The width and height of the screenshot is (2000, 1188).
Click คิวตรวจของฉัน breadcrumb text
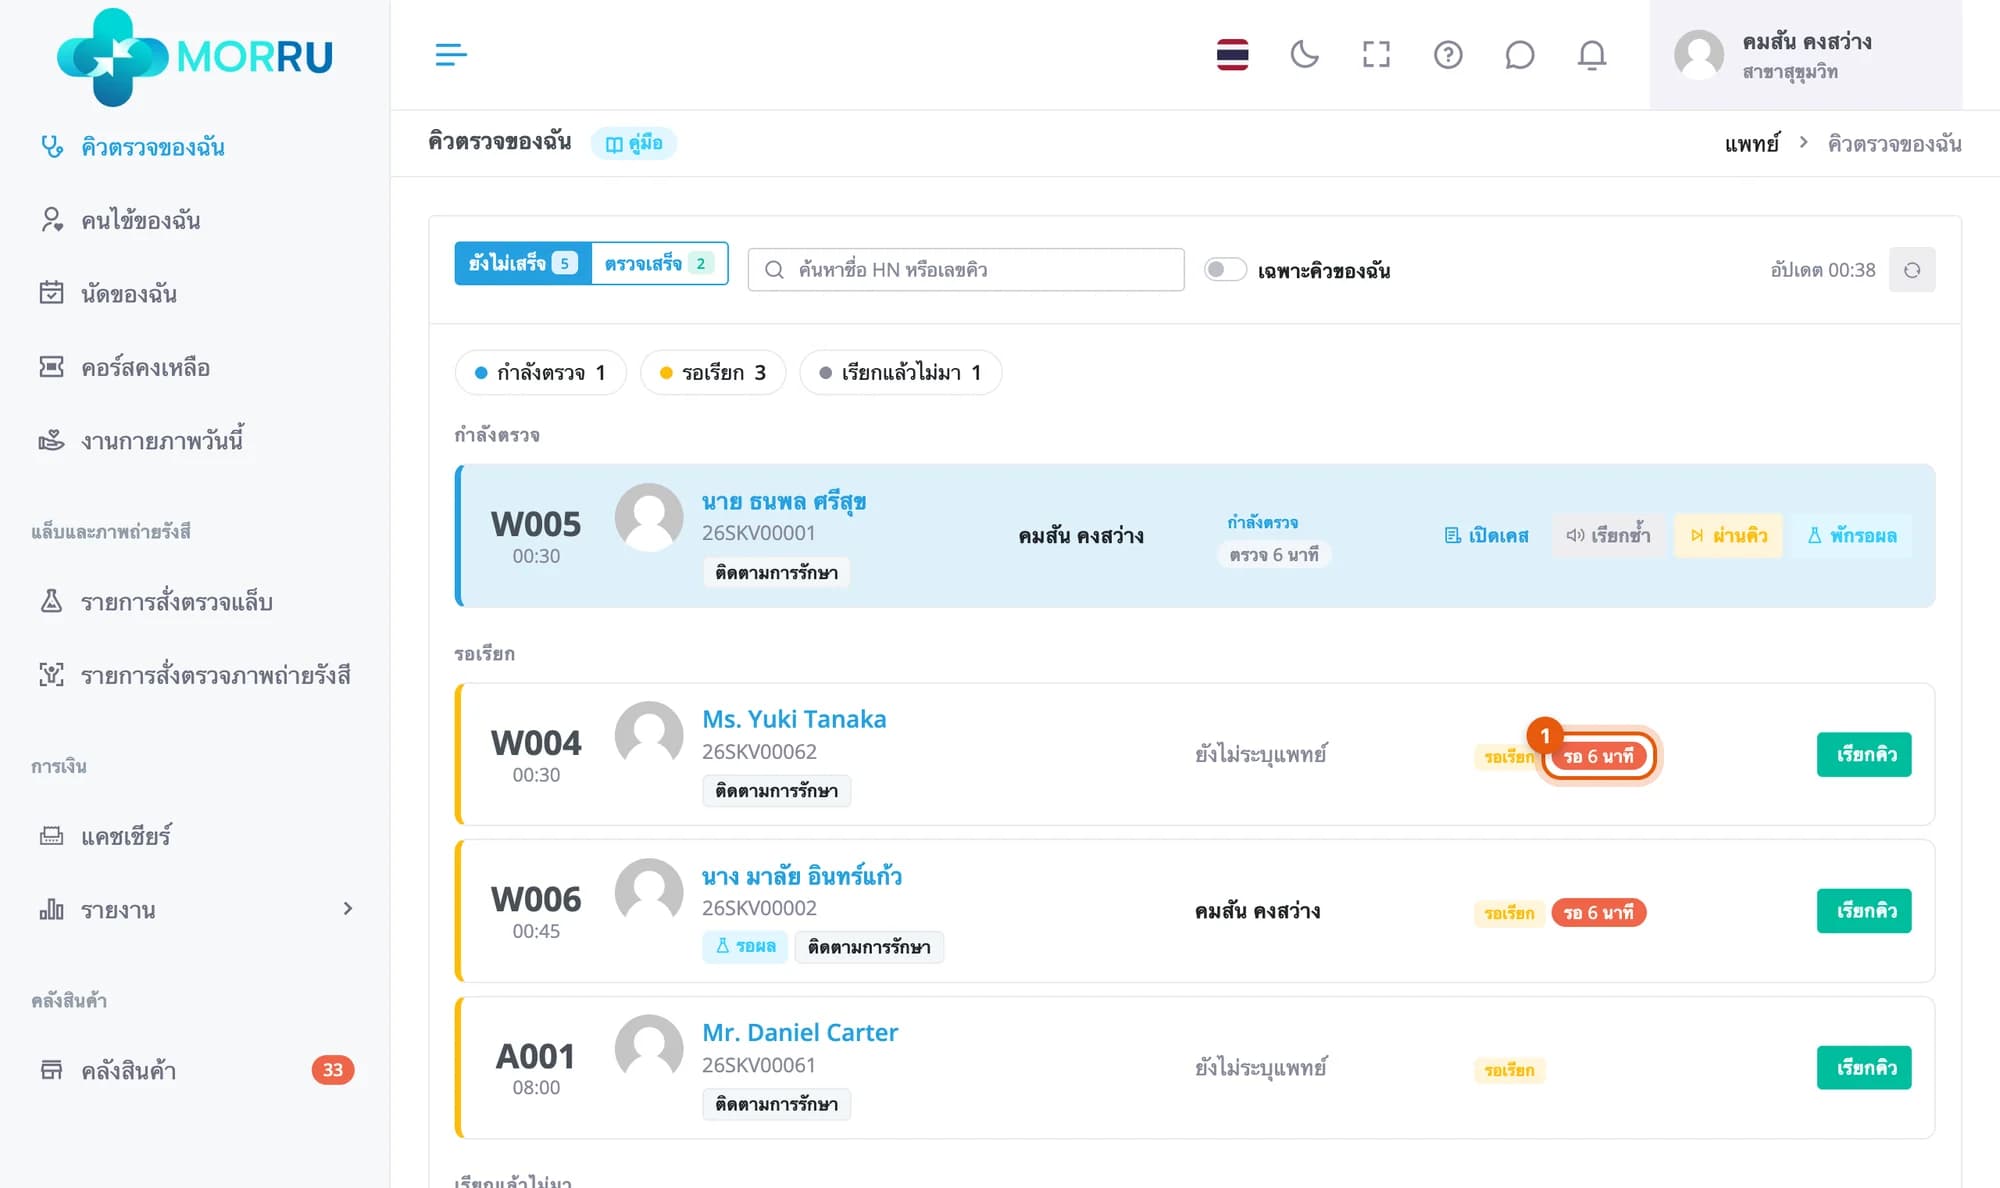click(x=1894, y=144)
